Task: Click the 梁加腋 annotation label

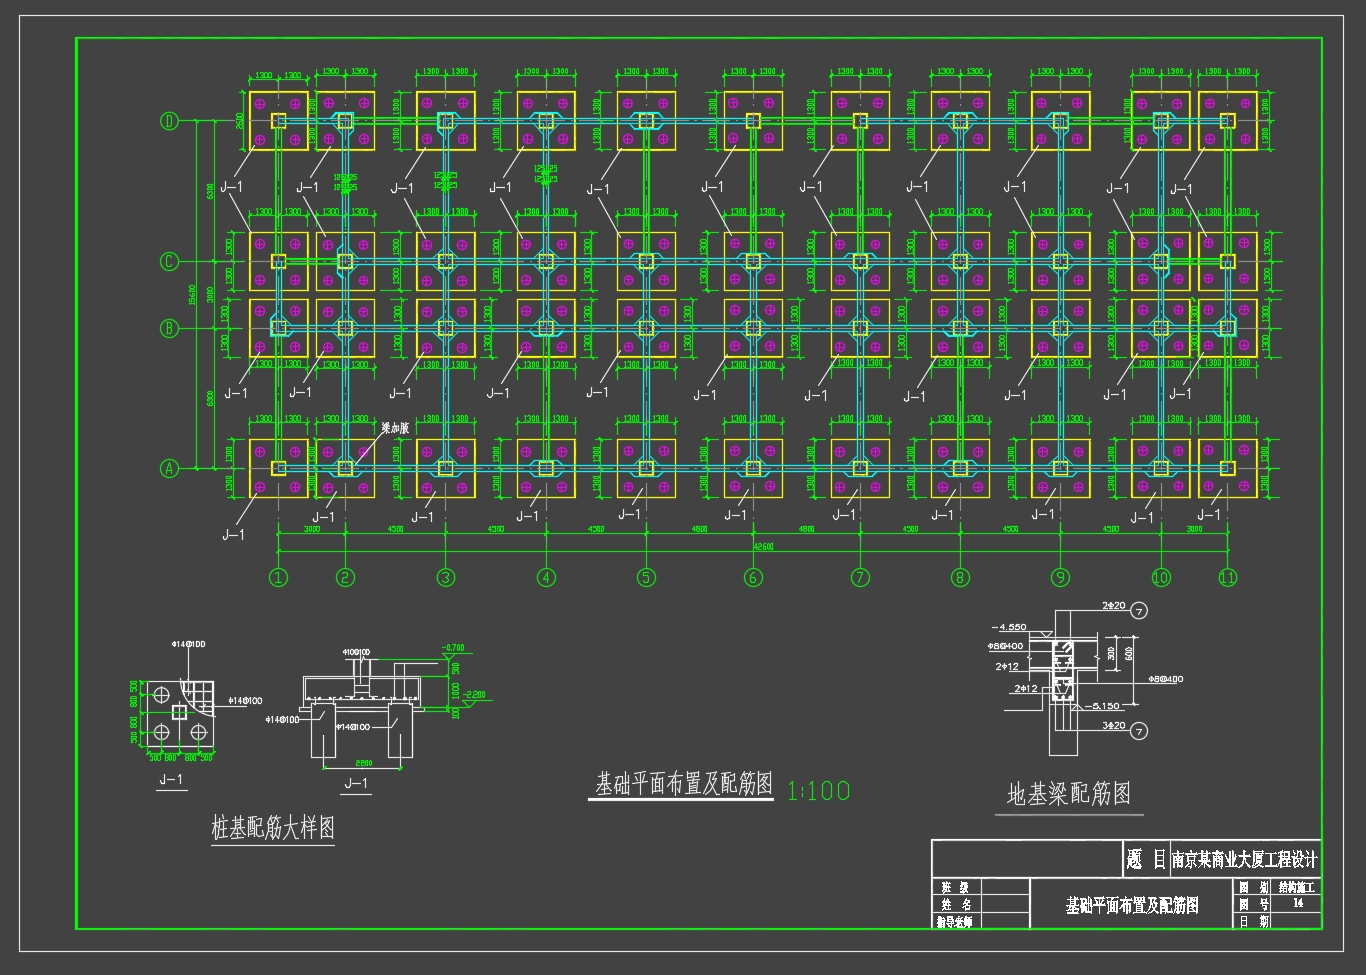Action: (x=395, y=428)
